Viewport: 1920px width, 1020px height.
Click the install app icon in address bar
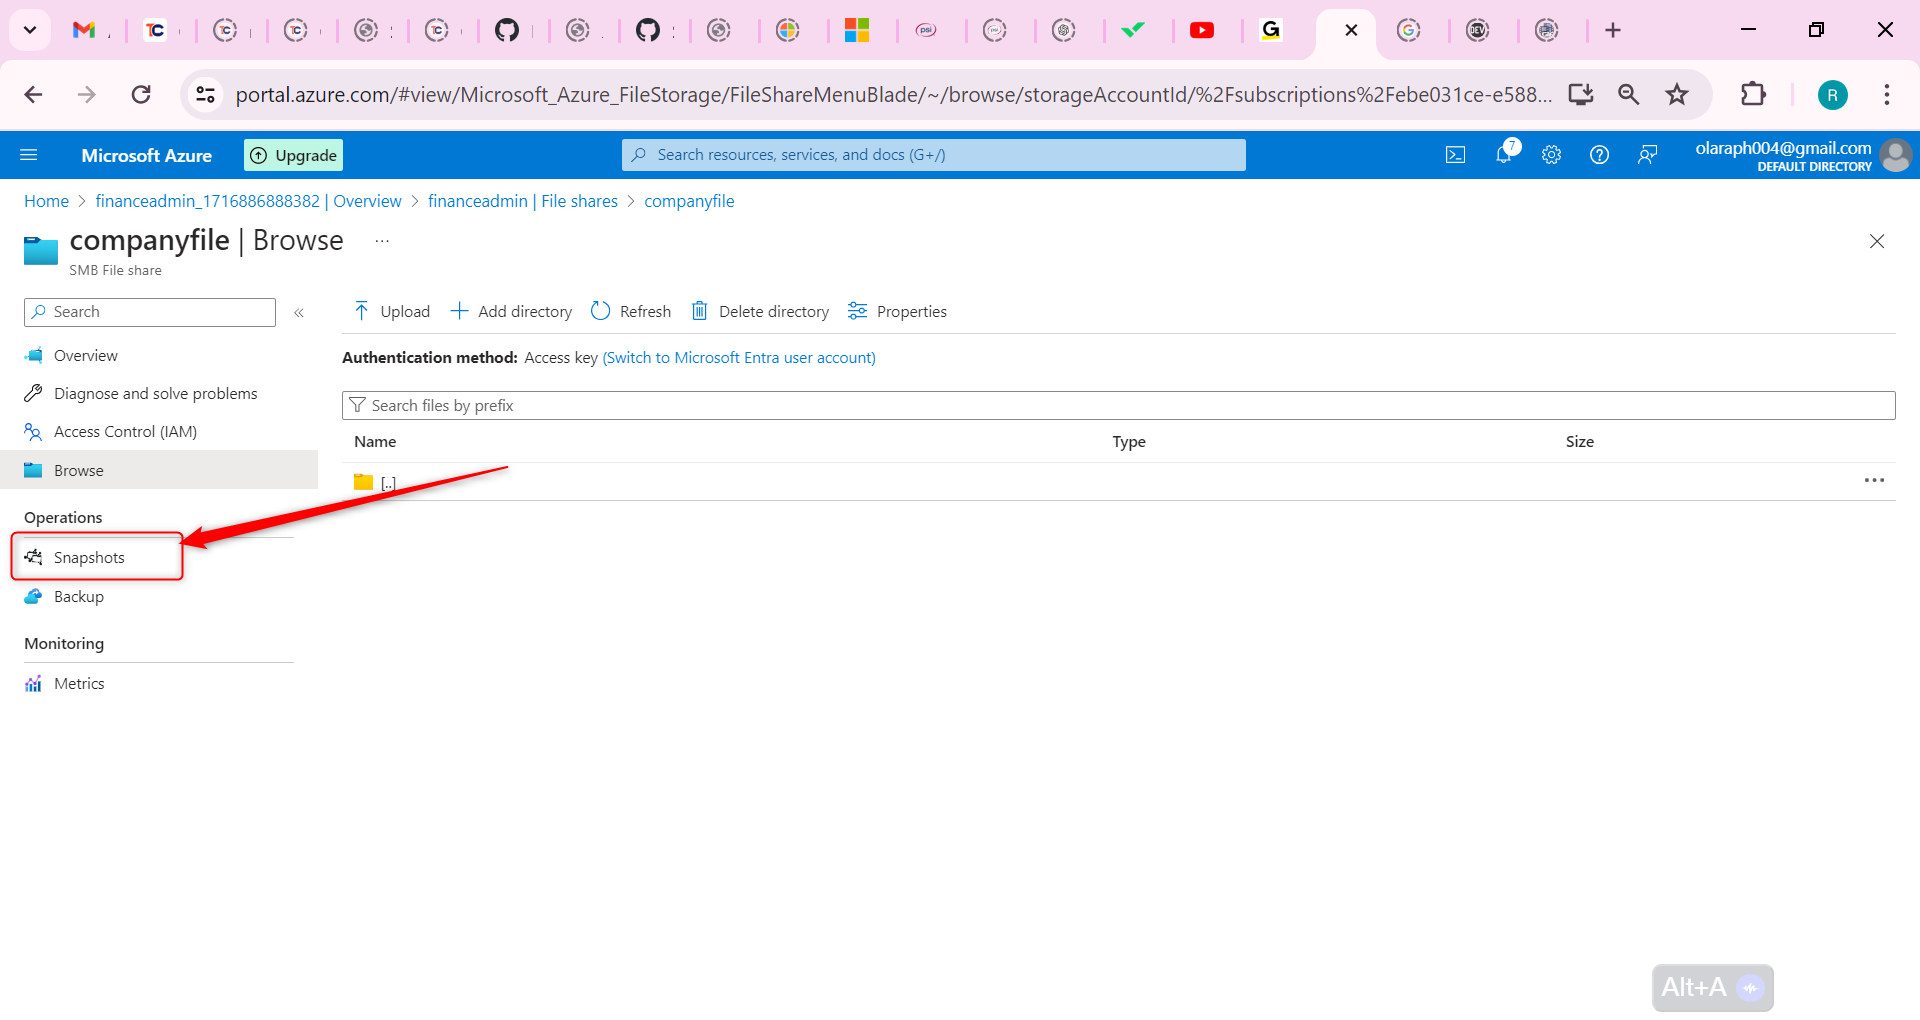(x=1581, y=95)
